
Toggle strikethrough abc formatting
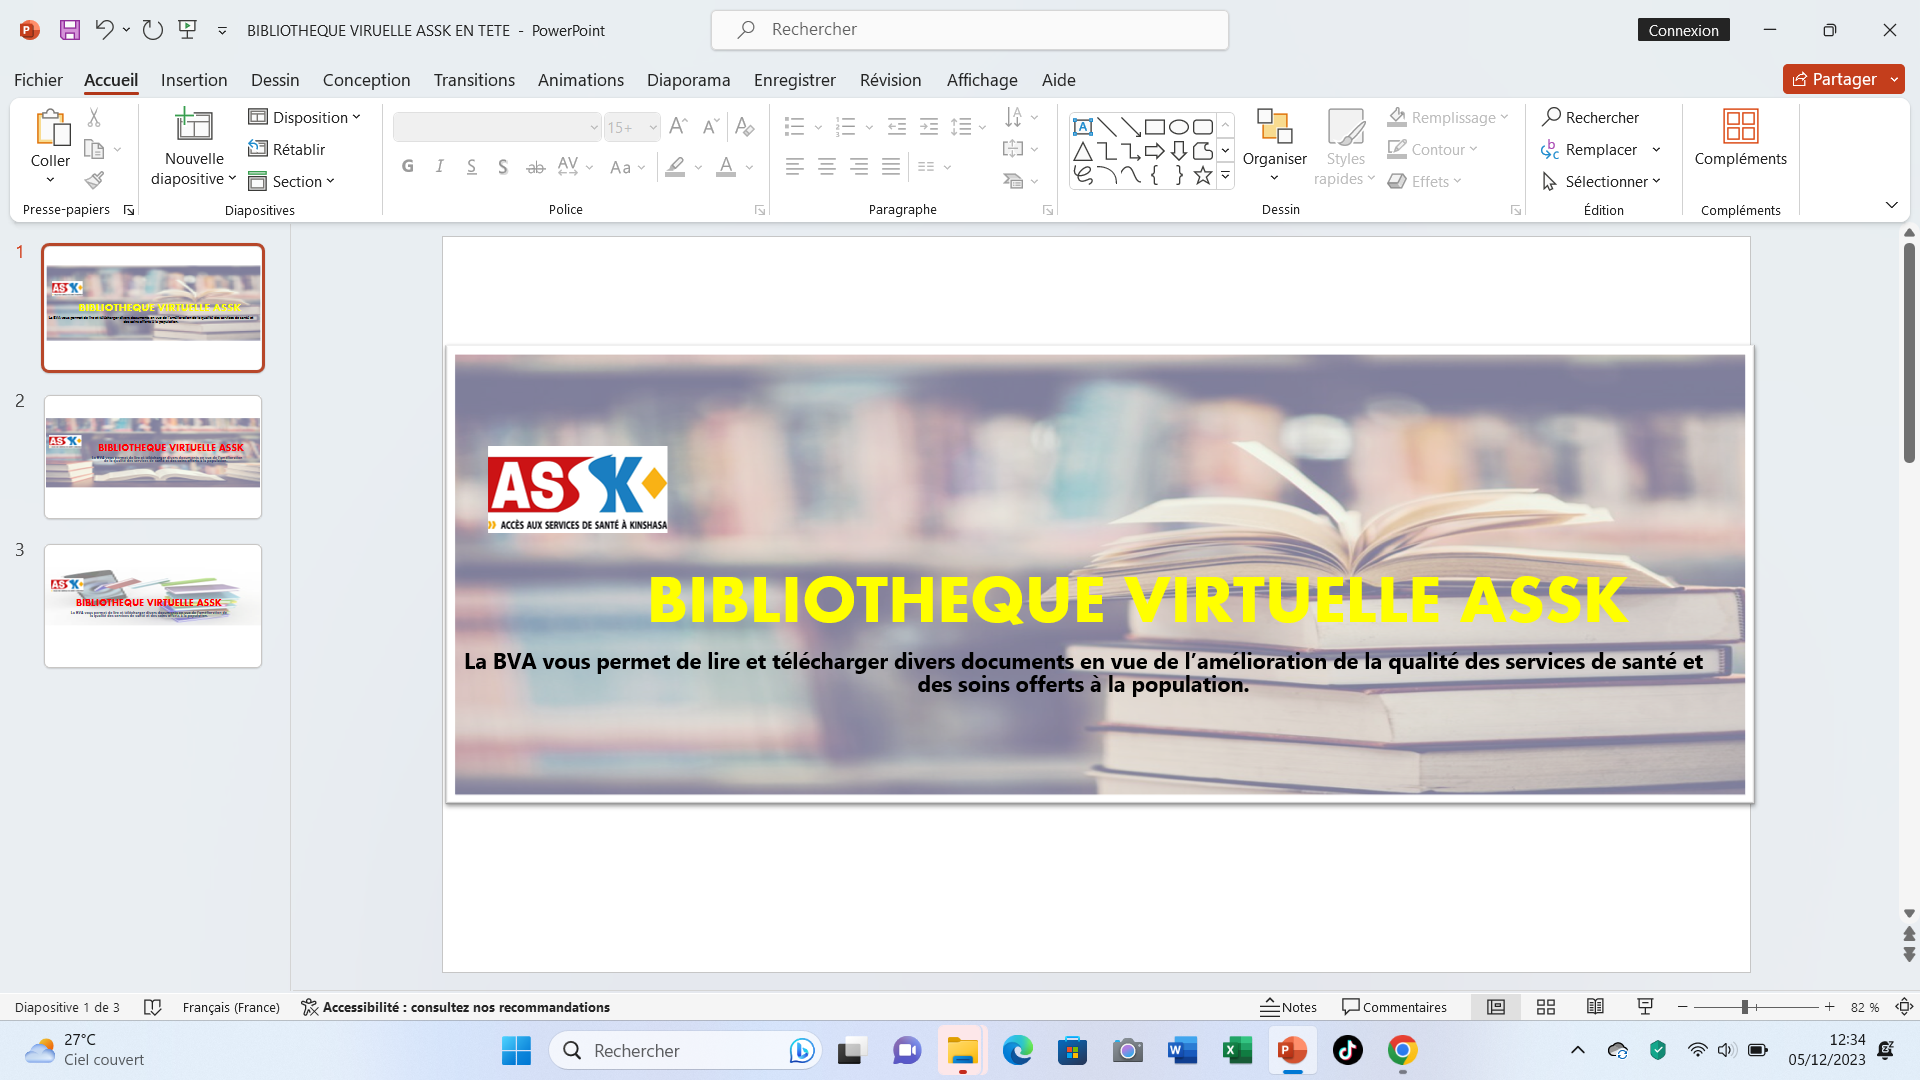click(535, 166)
